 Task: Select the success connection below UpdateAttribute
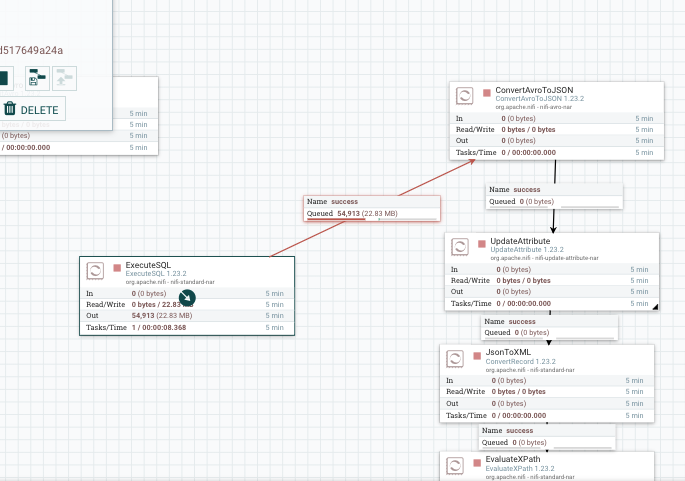[x=550, y=327]
